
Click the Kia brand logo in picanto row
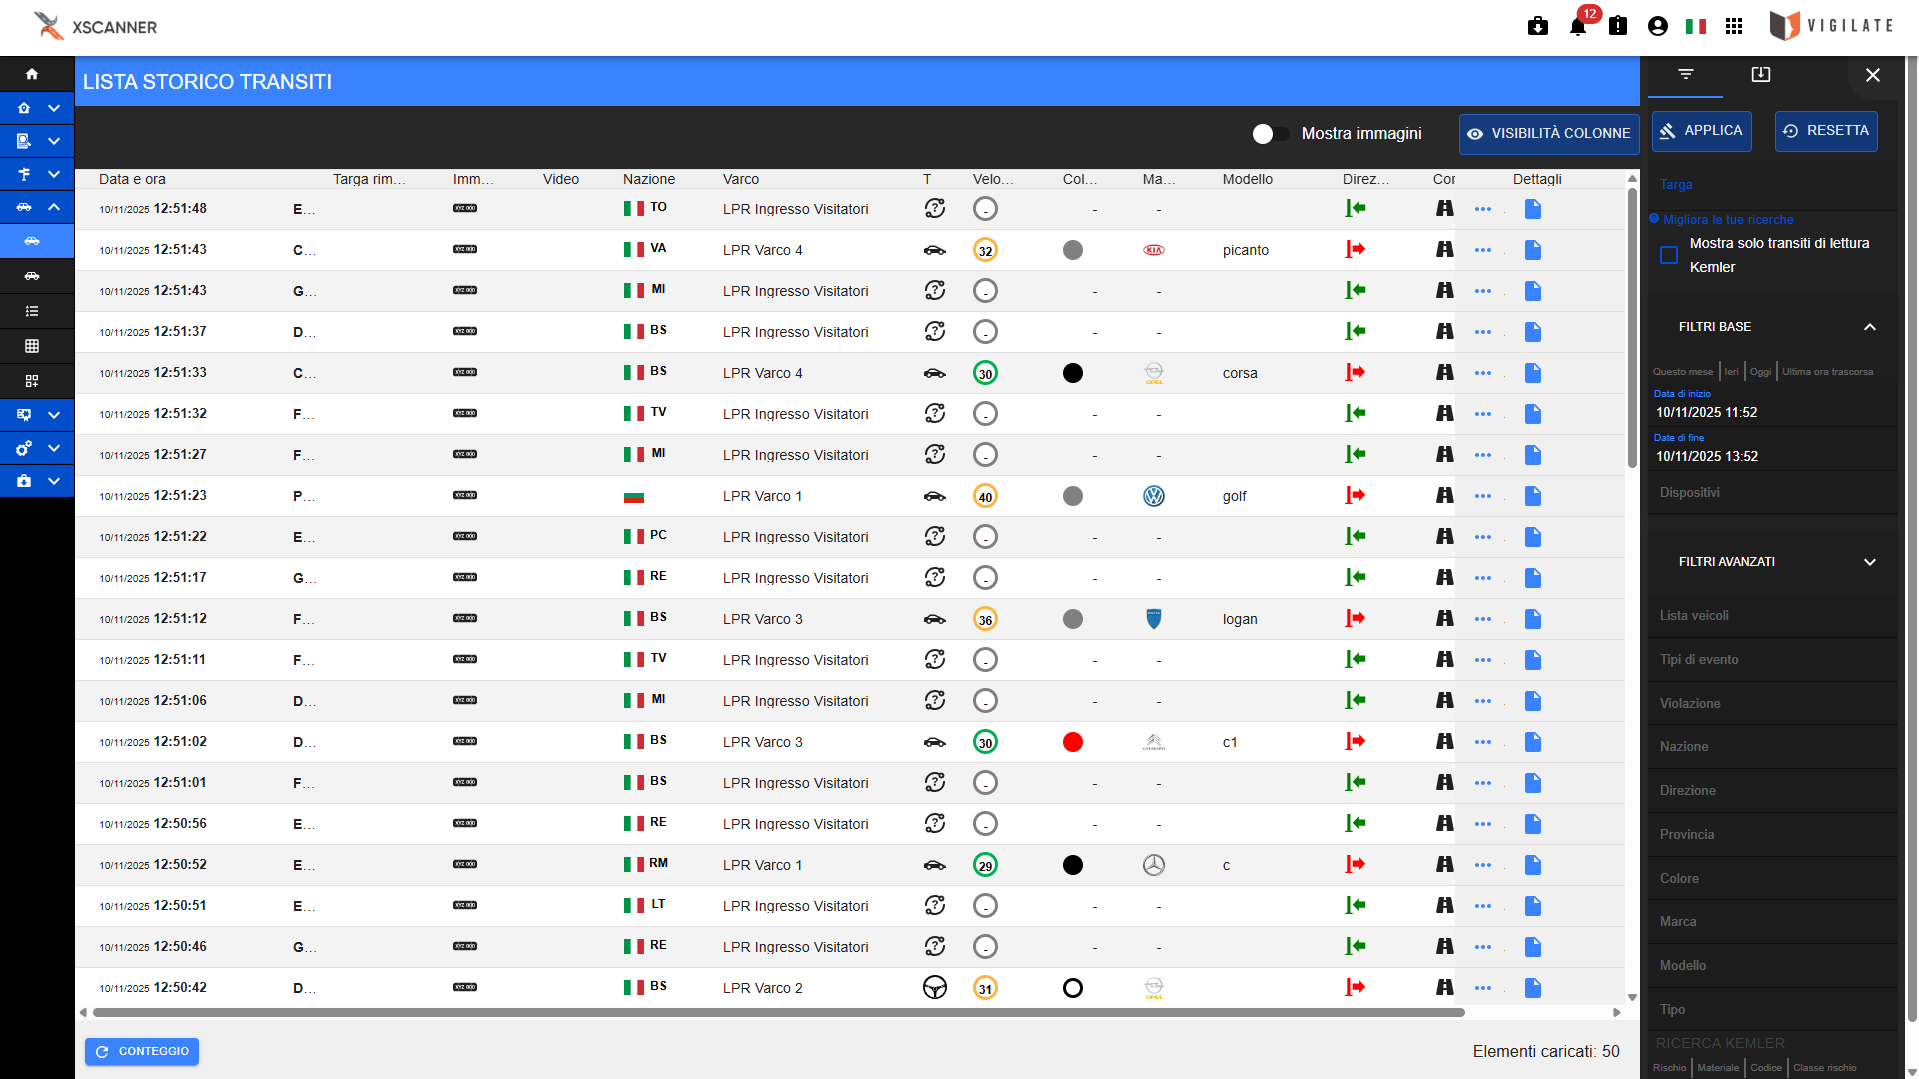click(1154, 250)
